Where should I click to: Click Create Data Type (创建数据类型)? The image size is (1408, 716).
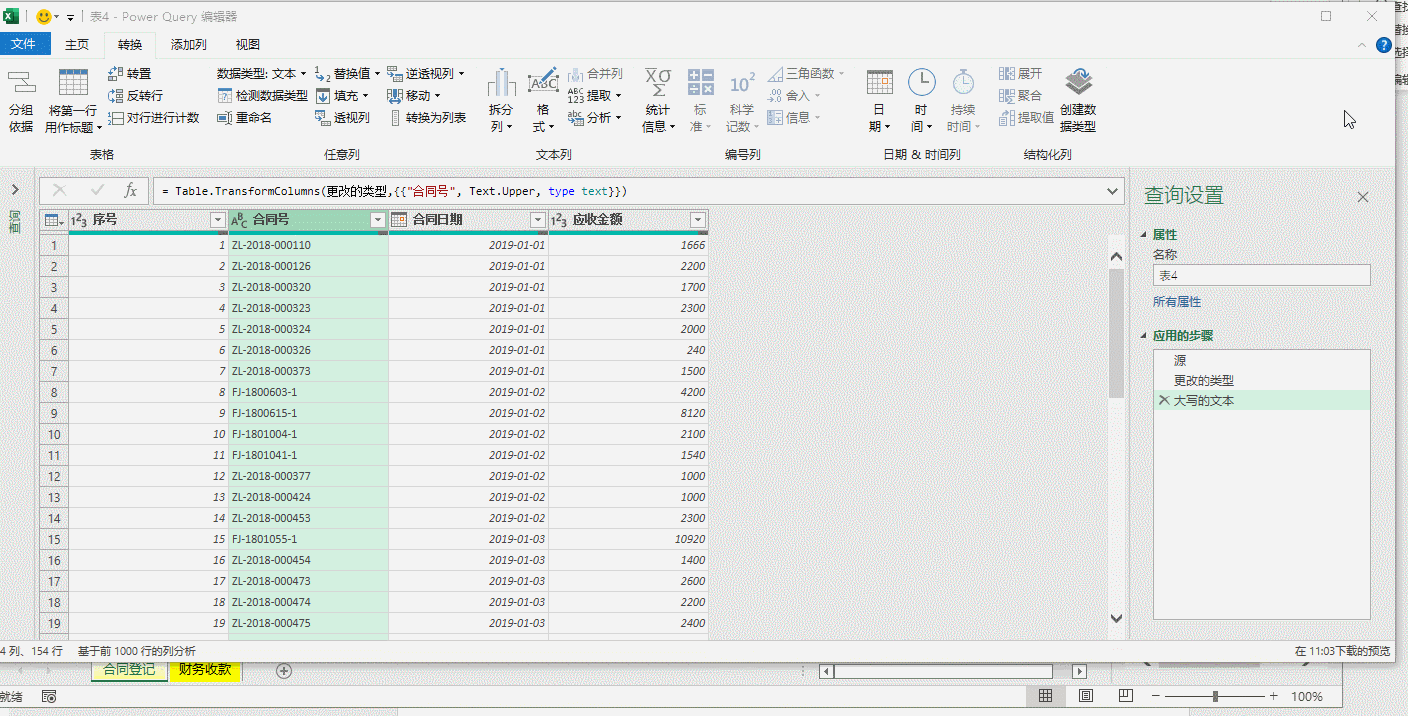(1078, 102)
